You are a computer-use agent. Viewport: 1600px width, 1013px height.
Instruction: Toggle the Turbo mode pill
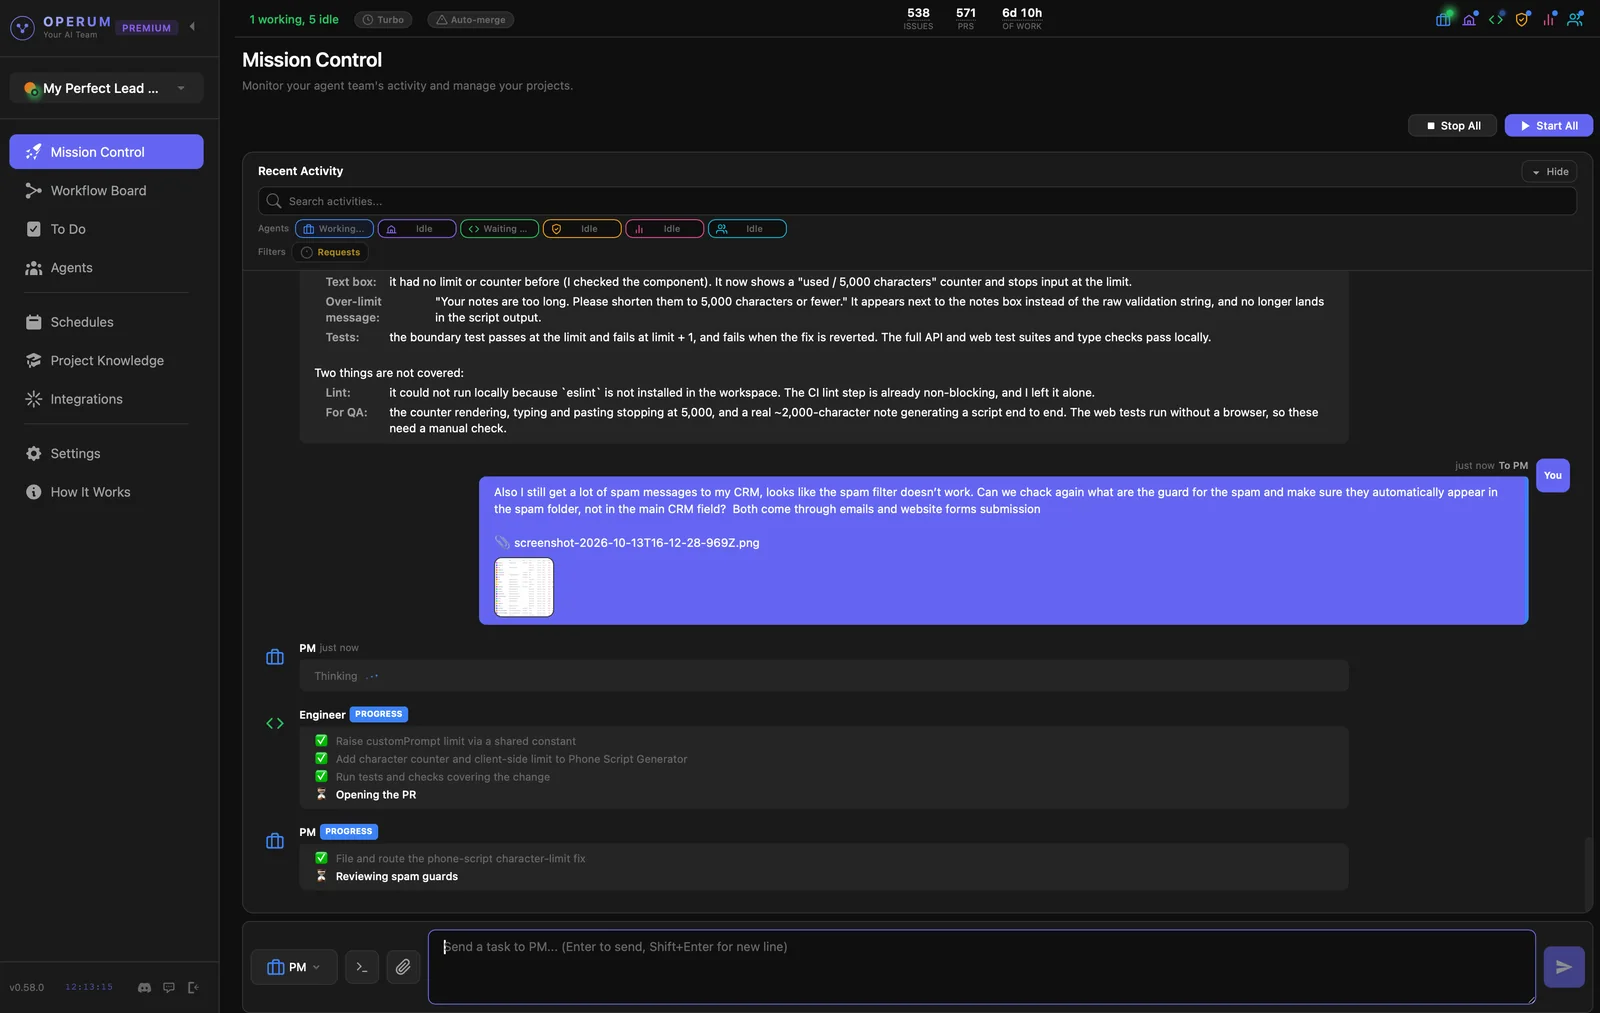(x=384, y=20)
